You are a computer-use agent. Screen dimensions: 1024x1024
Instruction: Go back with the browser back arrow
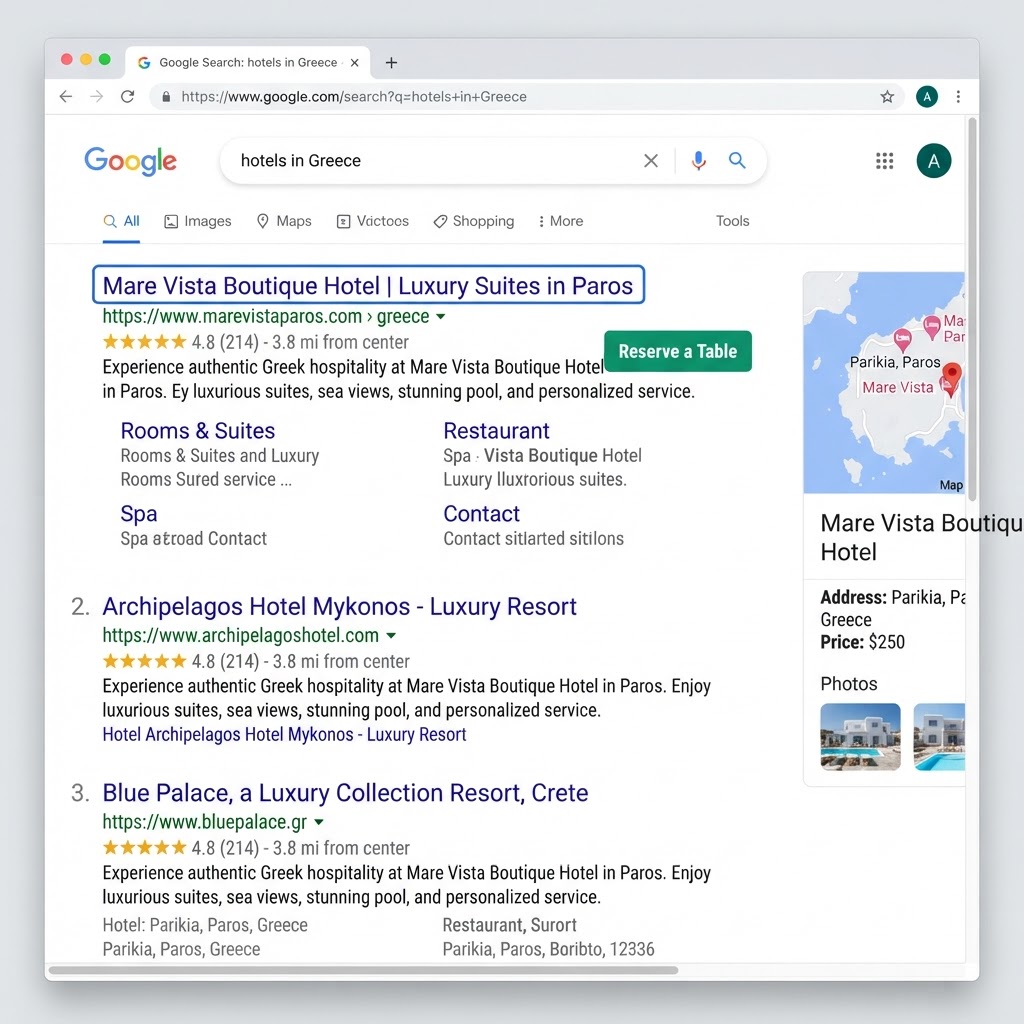[x=66, y=97]
